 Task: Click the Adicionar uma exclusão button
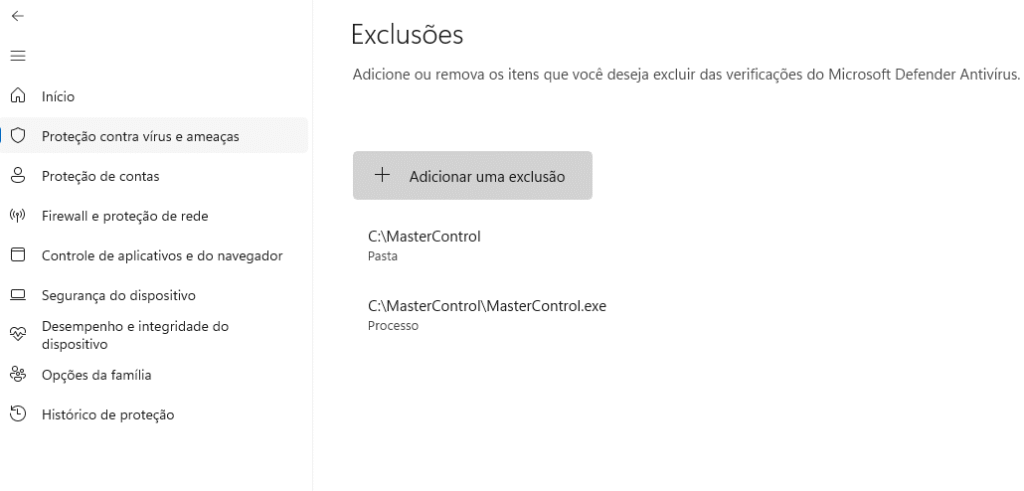473,176
